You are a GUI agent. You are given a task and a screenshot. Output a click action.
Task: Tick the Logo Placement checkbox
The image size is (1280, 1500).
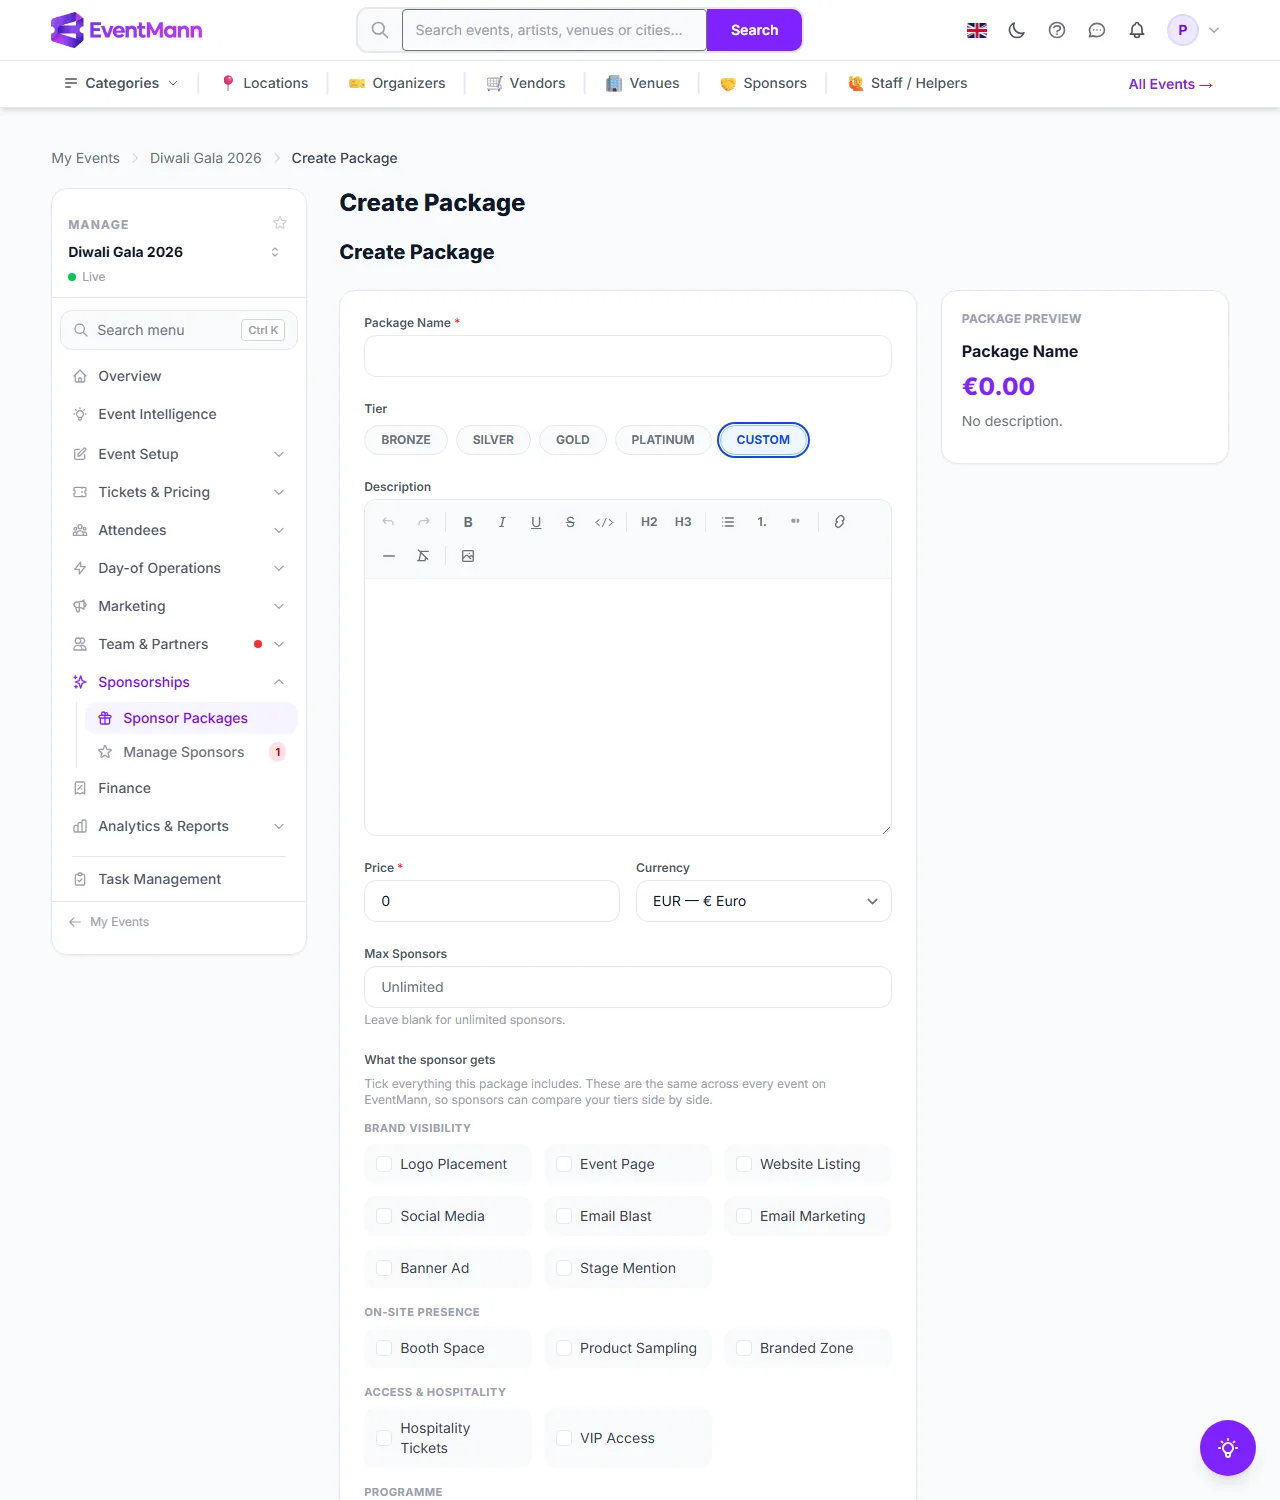click(x=384, y=1164)
